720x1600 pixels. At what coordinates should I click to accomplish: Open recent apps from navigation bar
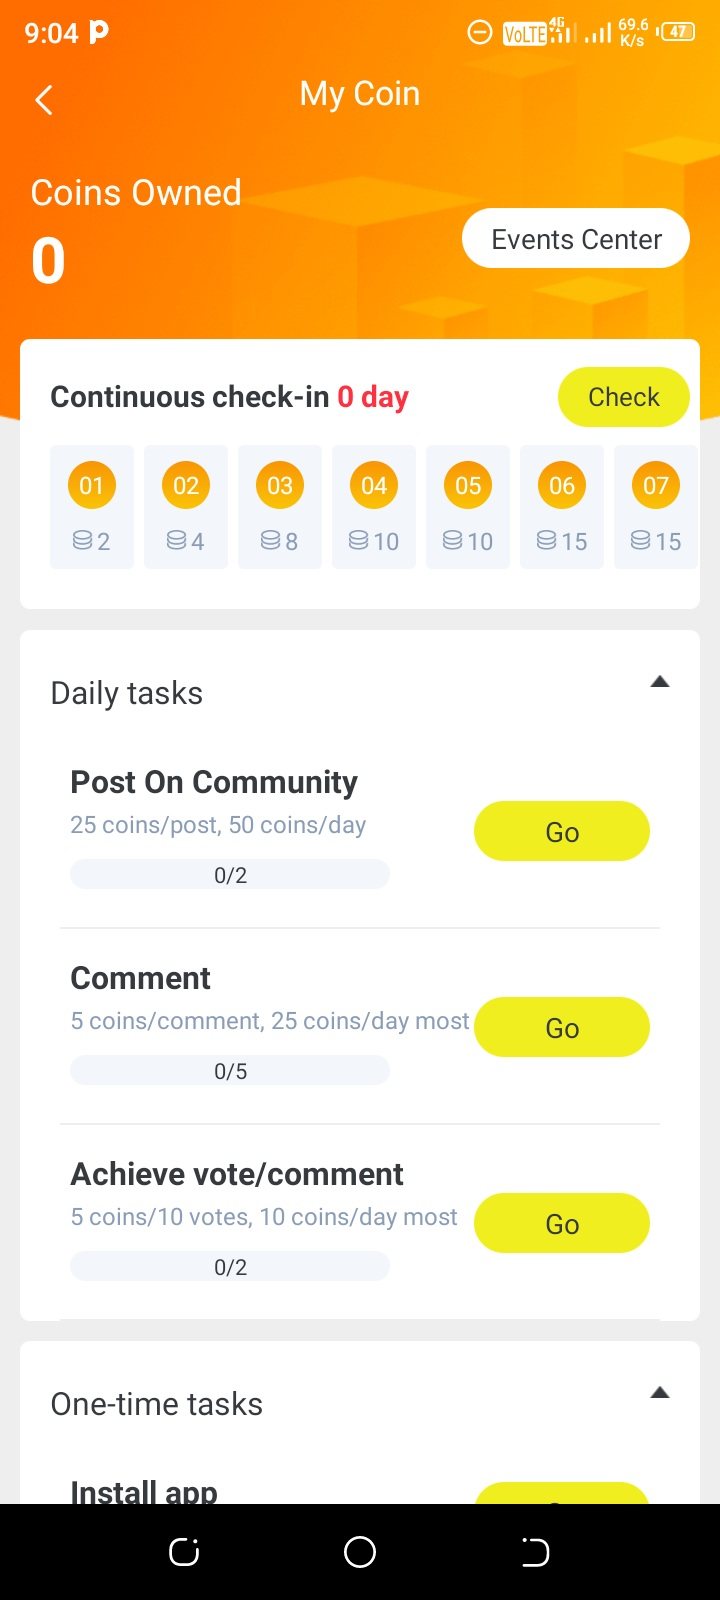(x=184, y=1552)
